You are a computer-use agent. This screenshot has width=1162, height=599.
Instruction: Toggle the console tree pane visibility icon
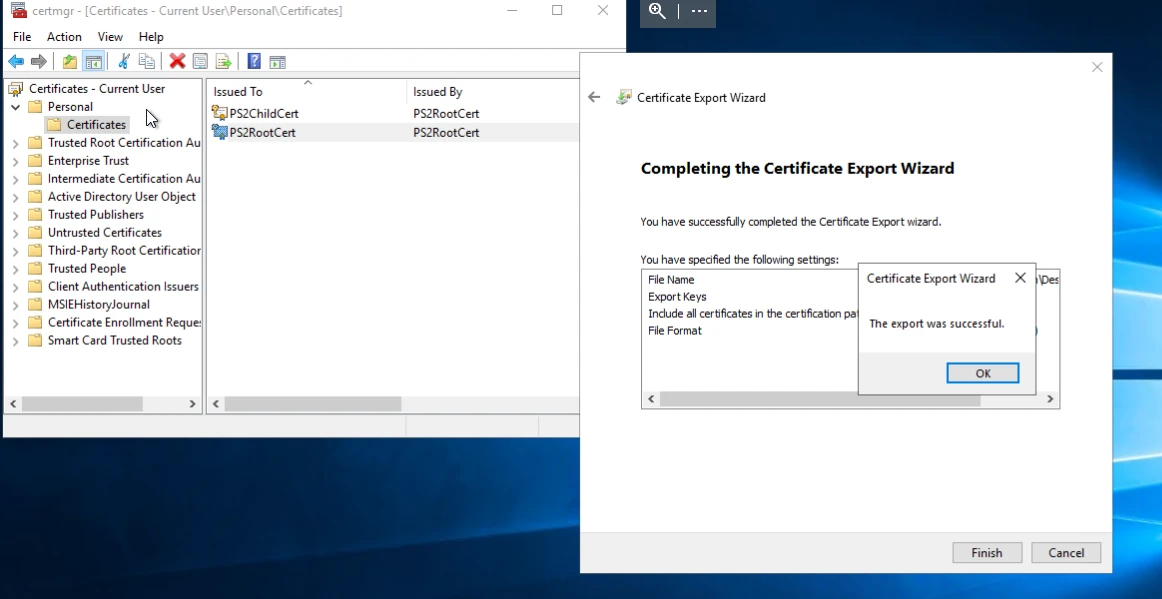tap(93, 61)
